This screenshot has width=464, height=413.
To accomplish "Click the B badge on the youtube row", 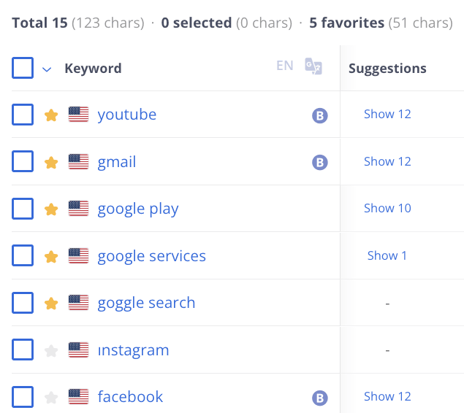I will tap(320, 116).
